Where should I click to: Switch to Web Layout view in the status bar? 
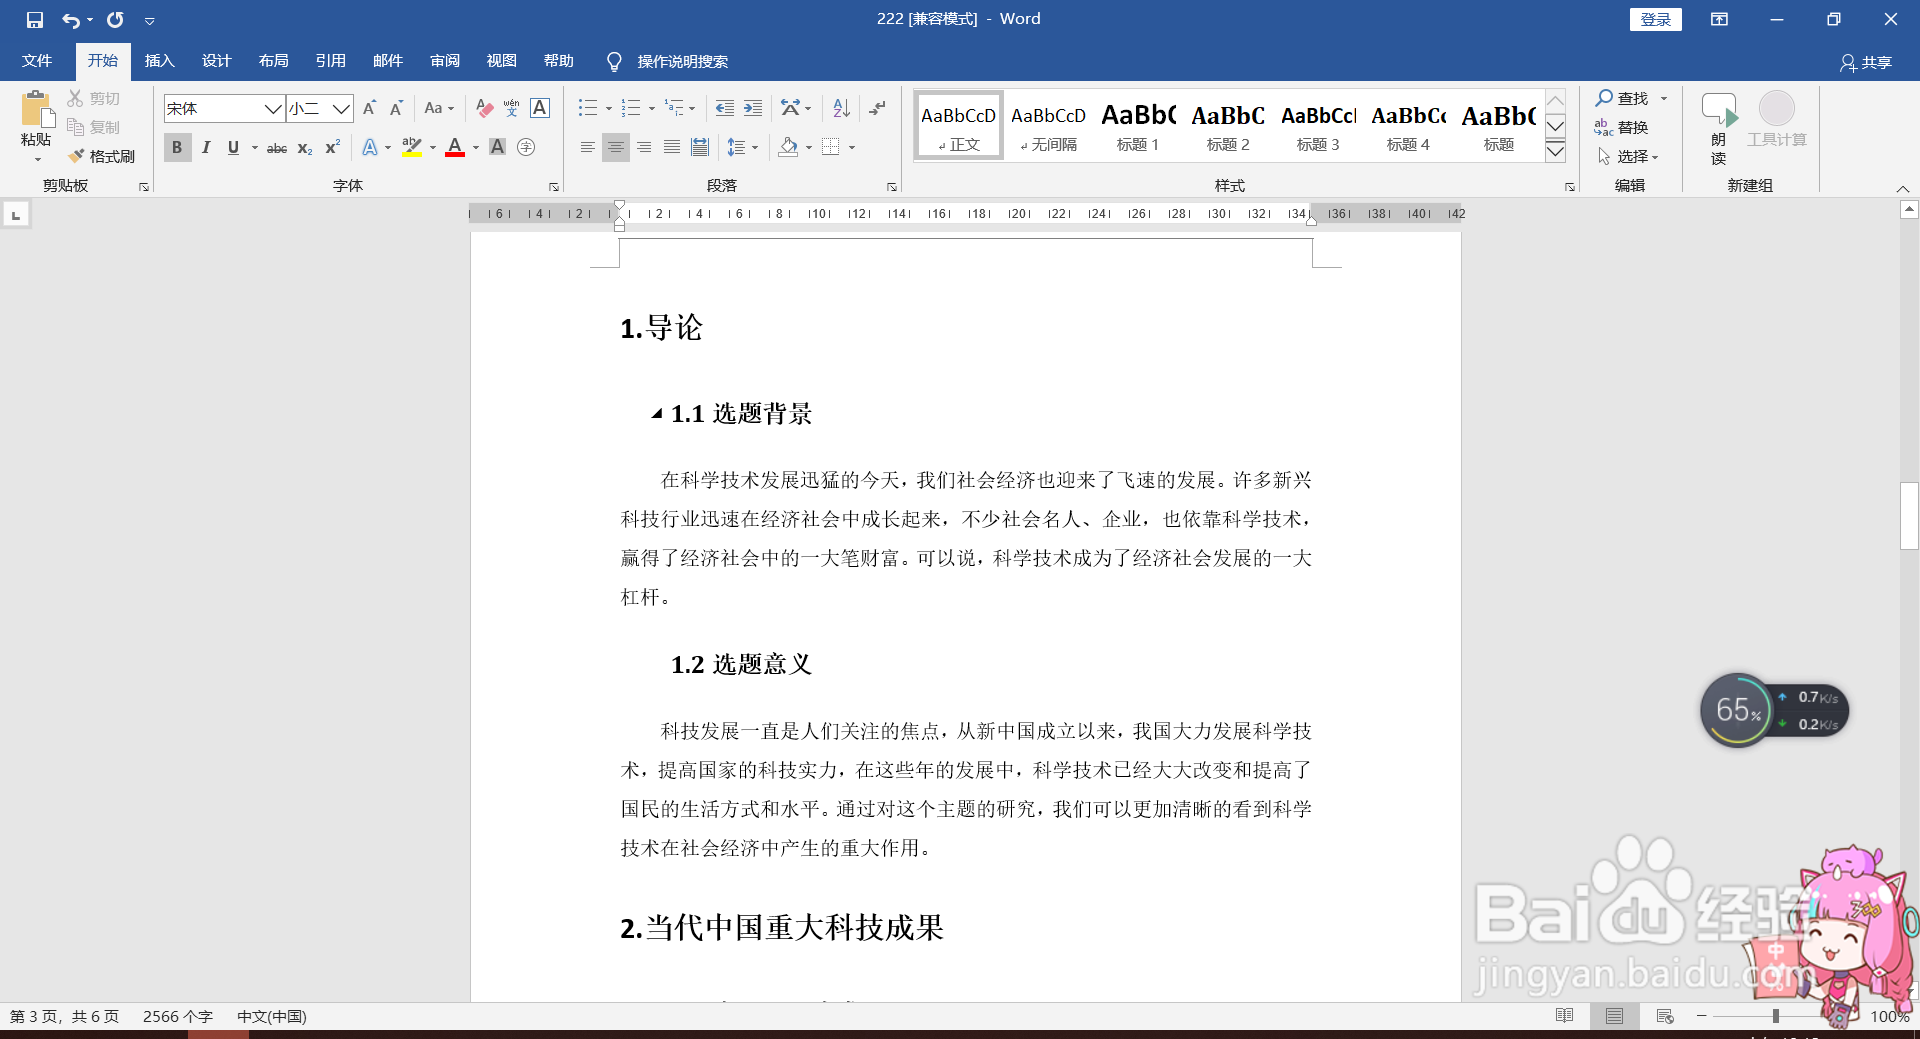[1665, 1016]
